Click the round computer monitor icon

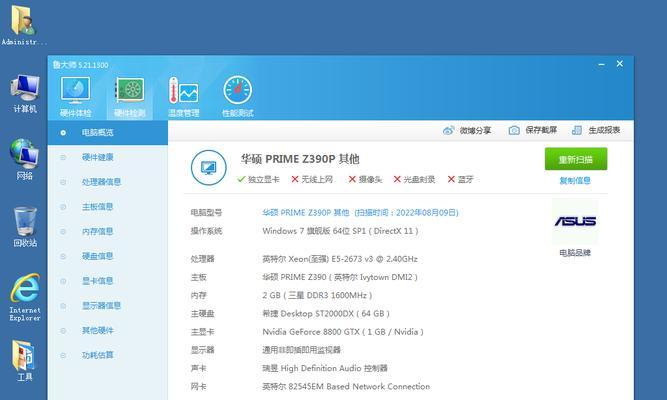click(208, 167)
